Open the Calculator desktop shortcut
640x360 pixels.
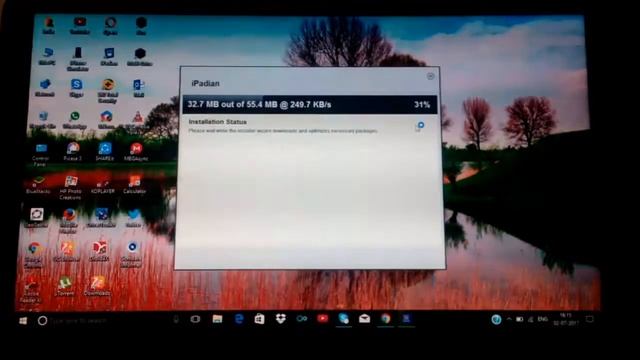(x=134, y=184)
